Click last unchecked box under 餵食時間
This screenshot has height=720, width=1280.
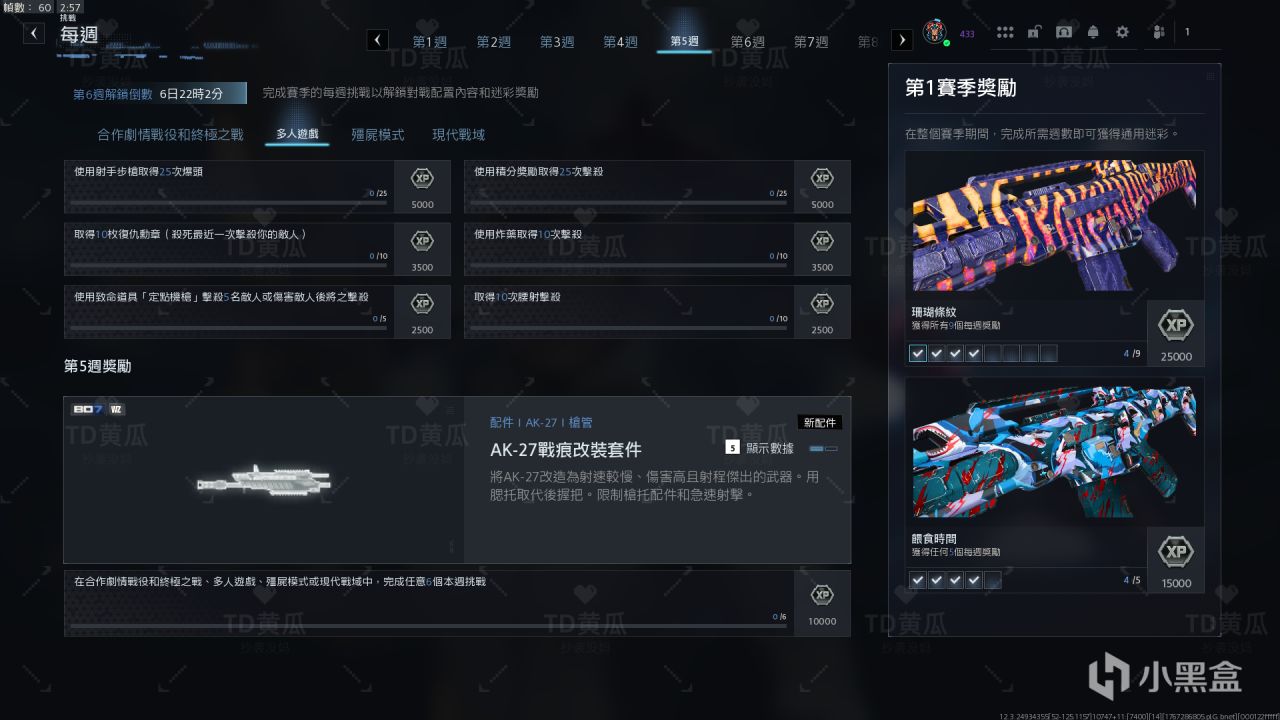(x=993, y=580)
